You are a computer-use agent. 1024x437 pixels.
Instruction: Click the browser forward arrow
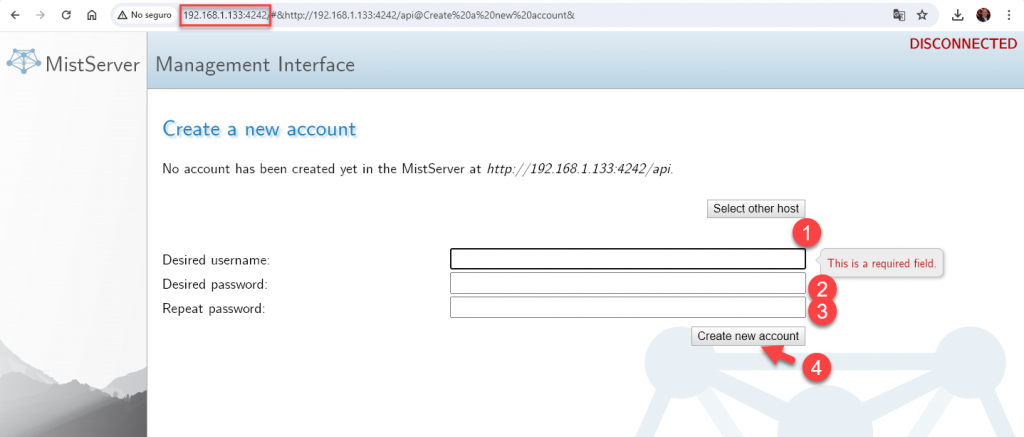[40, 16]
